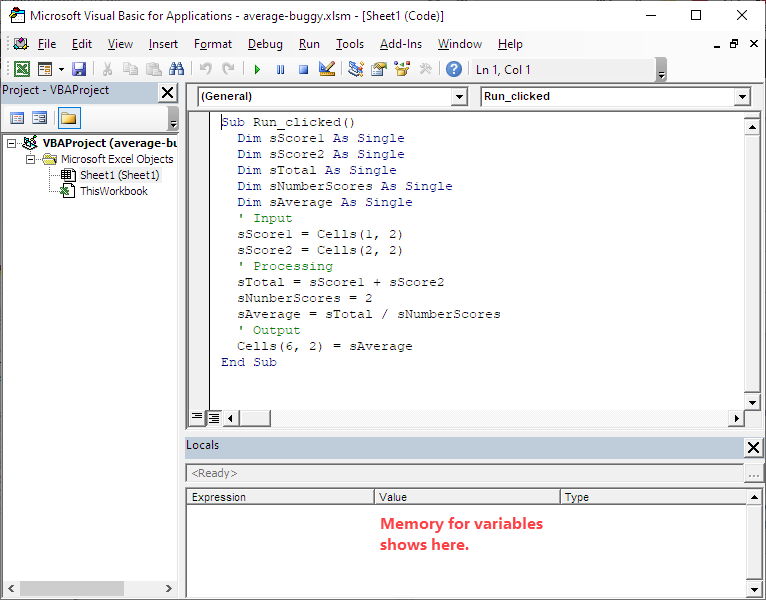Toggle Design Mode icon
The height and width of the screenshot is (600, 766).
[x=326, y=69]
